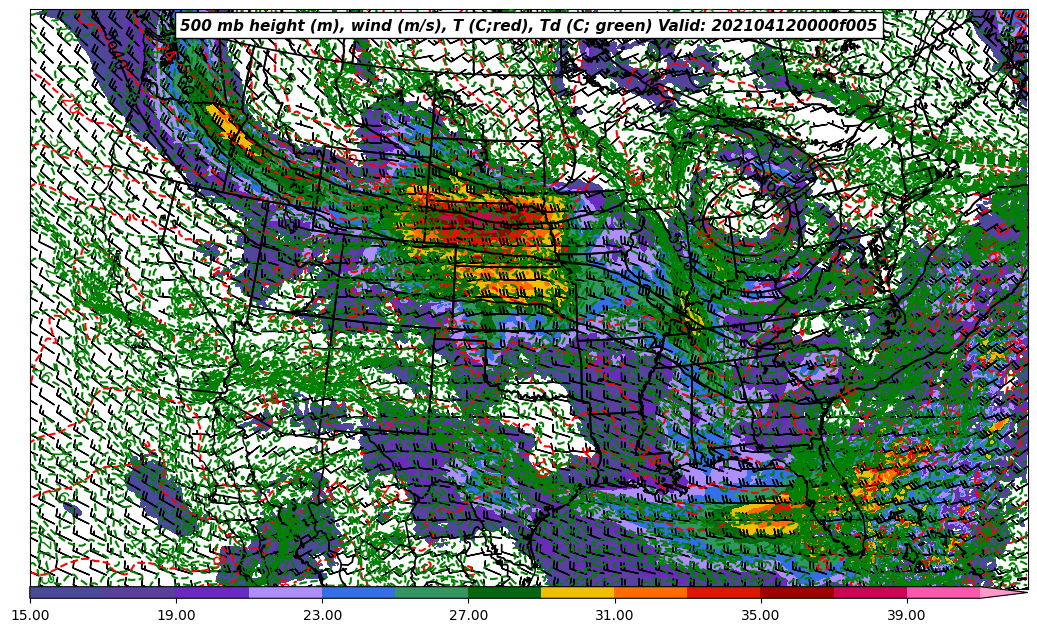Viewport: 1037px width, 632px height.
Task: Click the 31.00 colorbar tick label
Action: pyautogui.click(x=614, y=615)
